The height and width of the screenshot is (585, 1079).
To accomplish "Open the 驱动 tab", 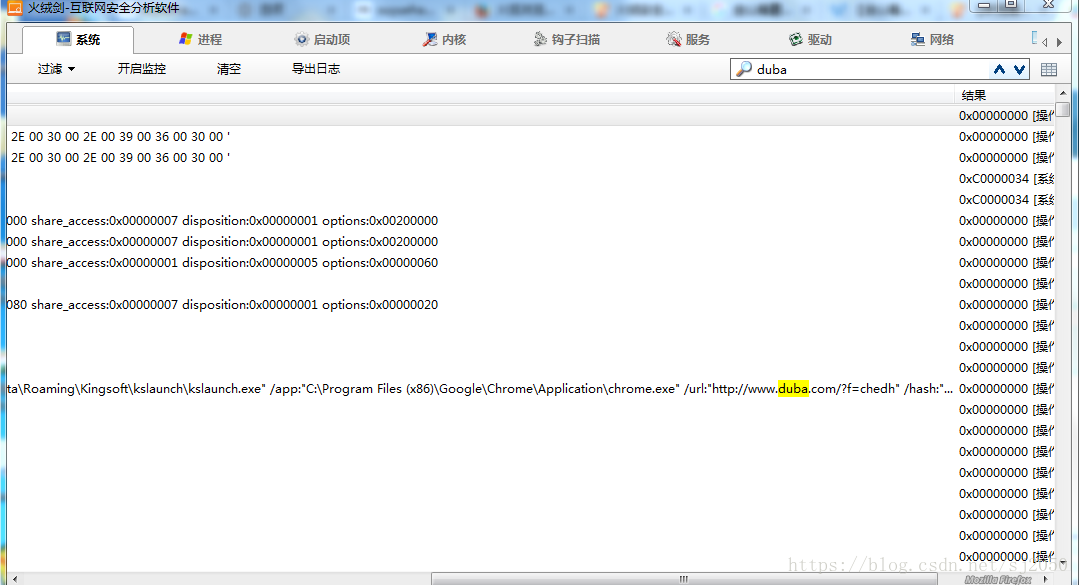I will [810, 39].
